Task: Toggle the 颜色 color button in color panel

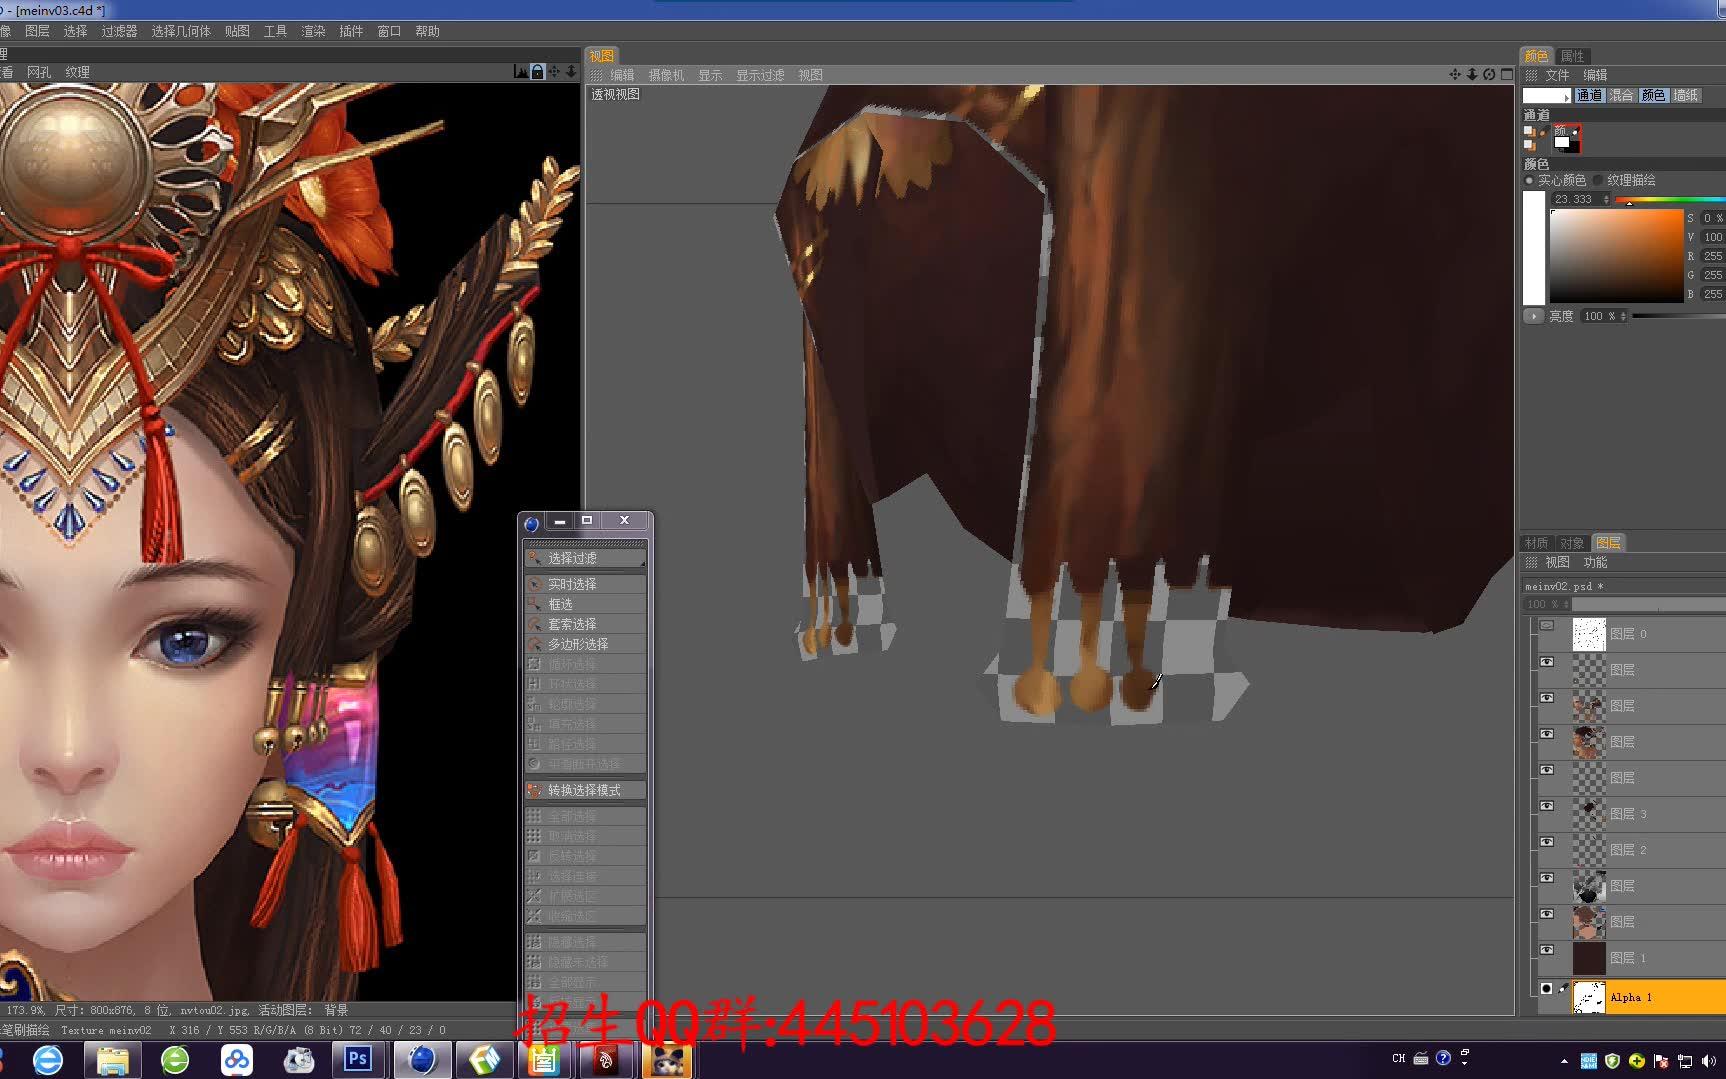Action: tap(1654, 95)
